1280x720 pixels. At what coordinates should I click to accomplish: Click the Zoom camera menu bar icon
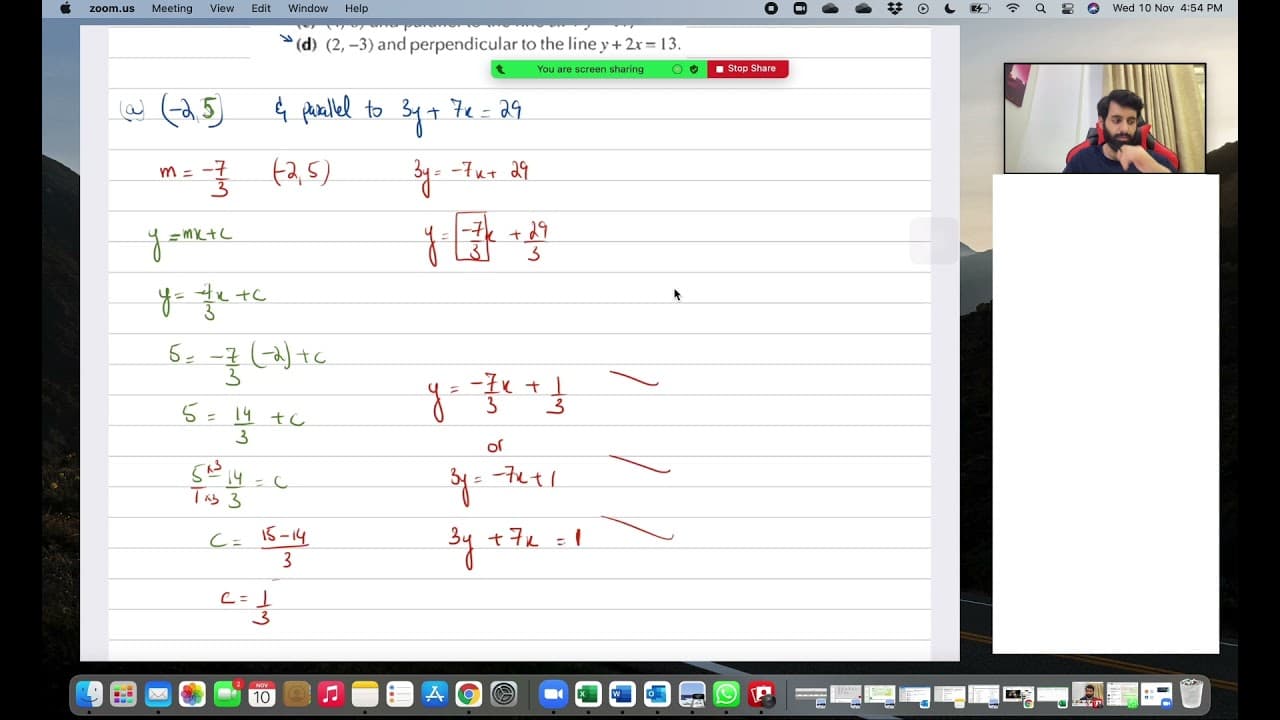pos(800,8)
